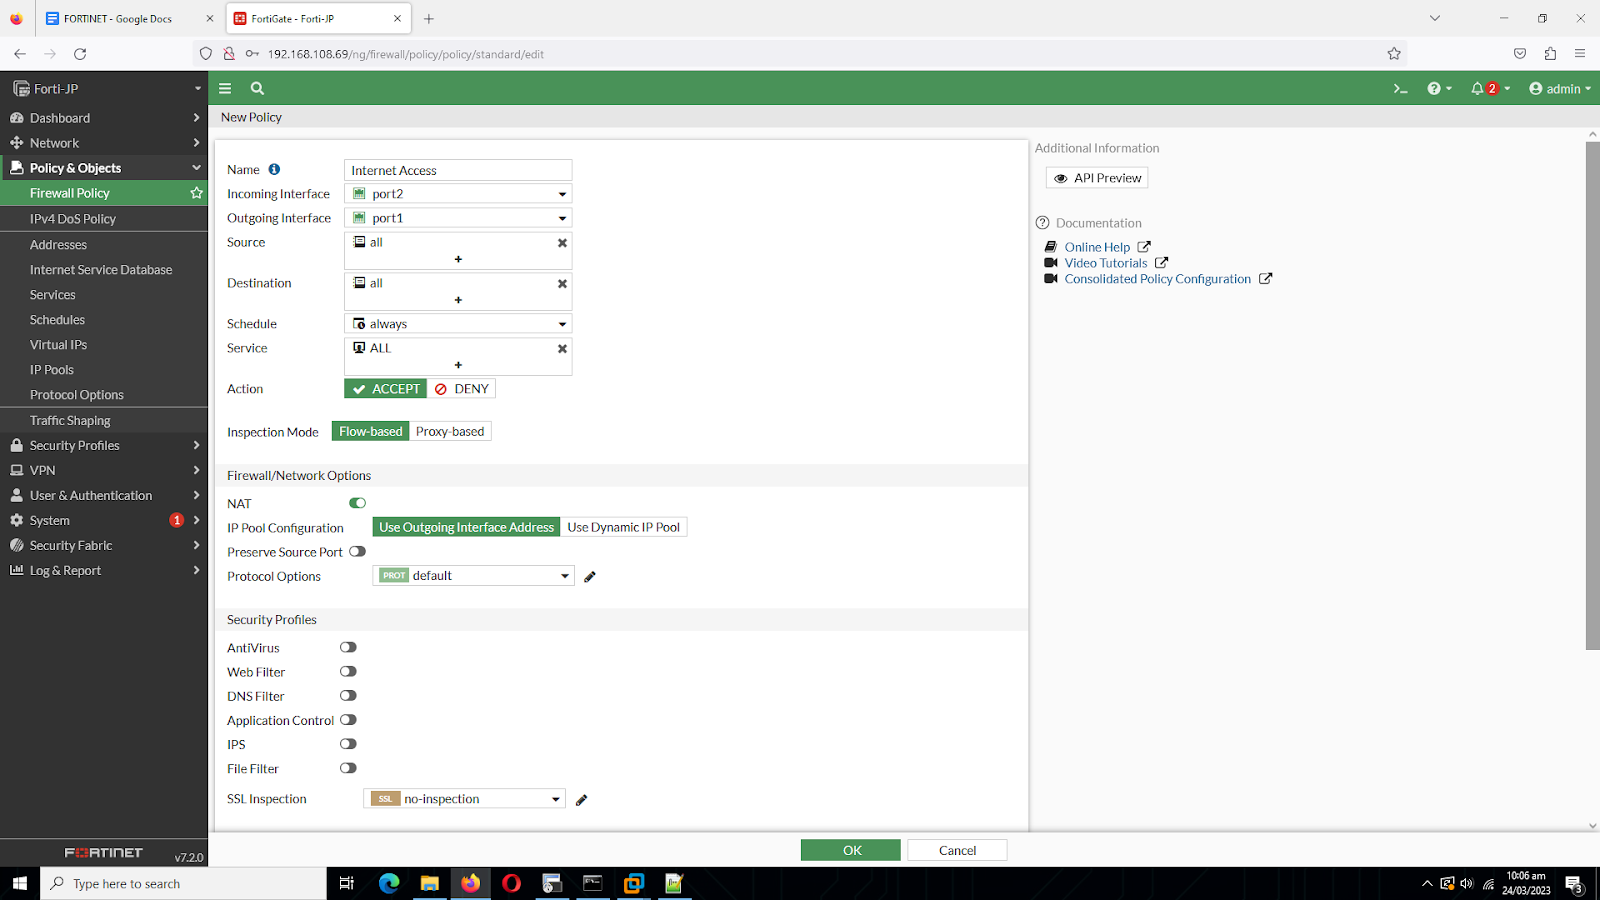Expand the Dashboard menu
The image size is (1600, 900).
tap(104, 118)
